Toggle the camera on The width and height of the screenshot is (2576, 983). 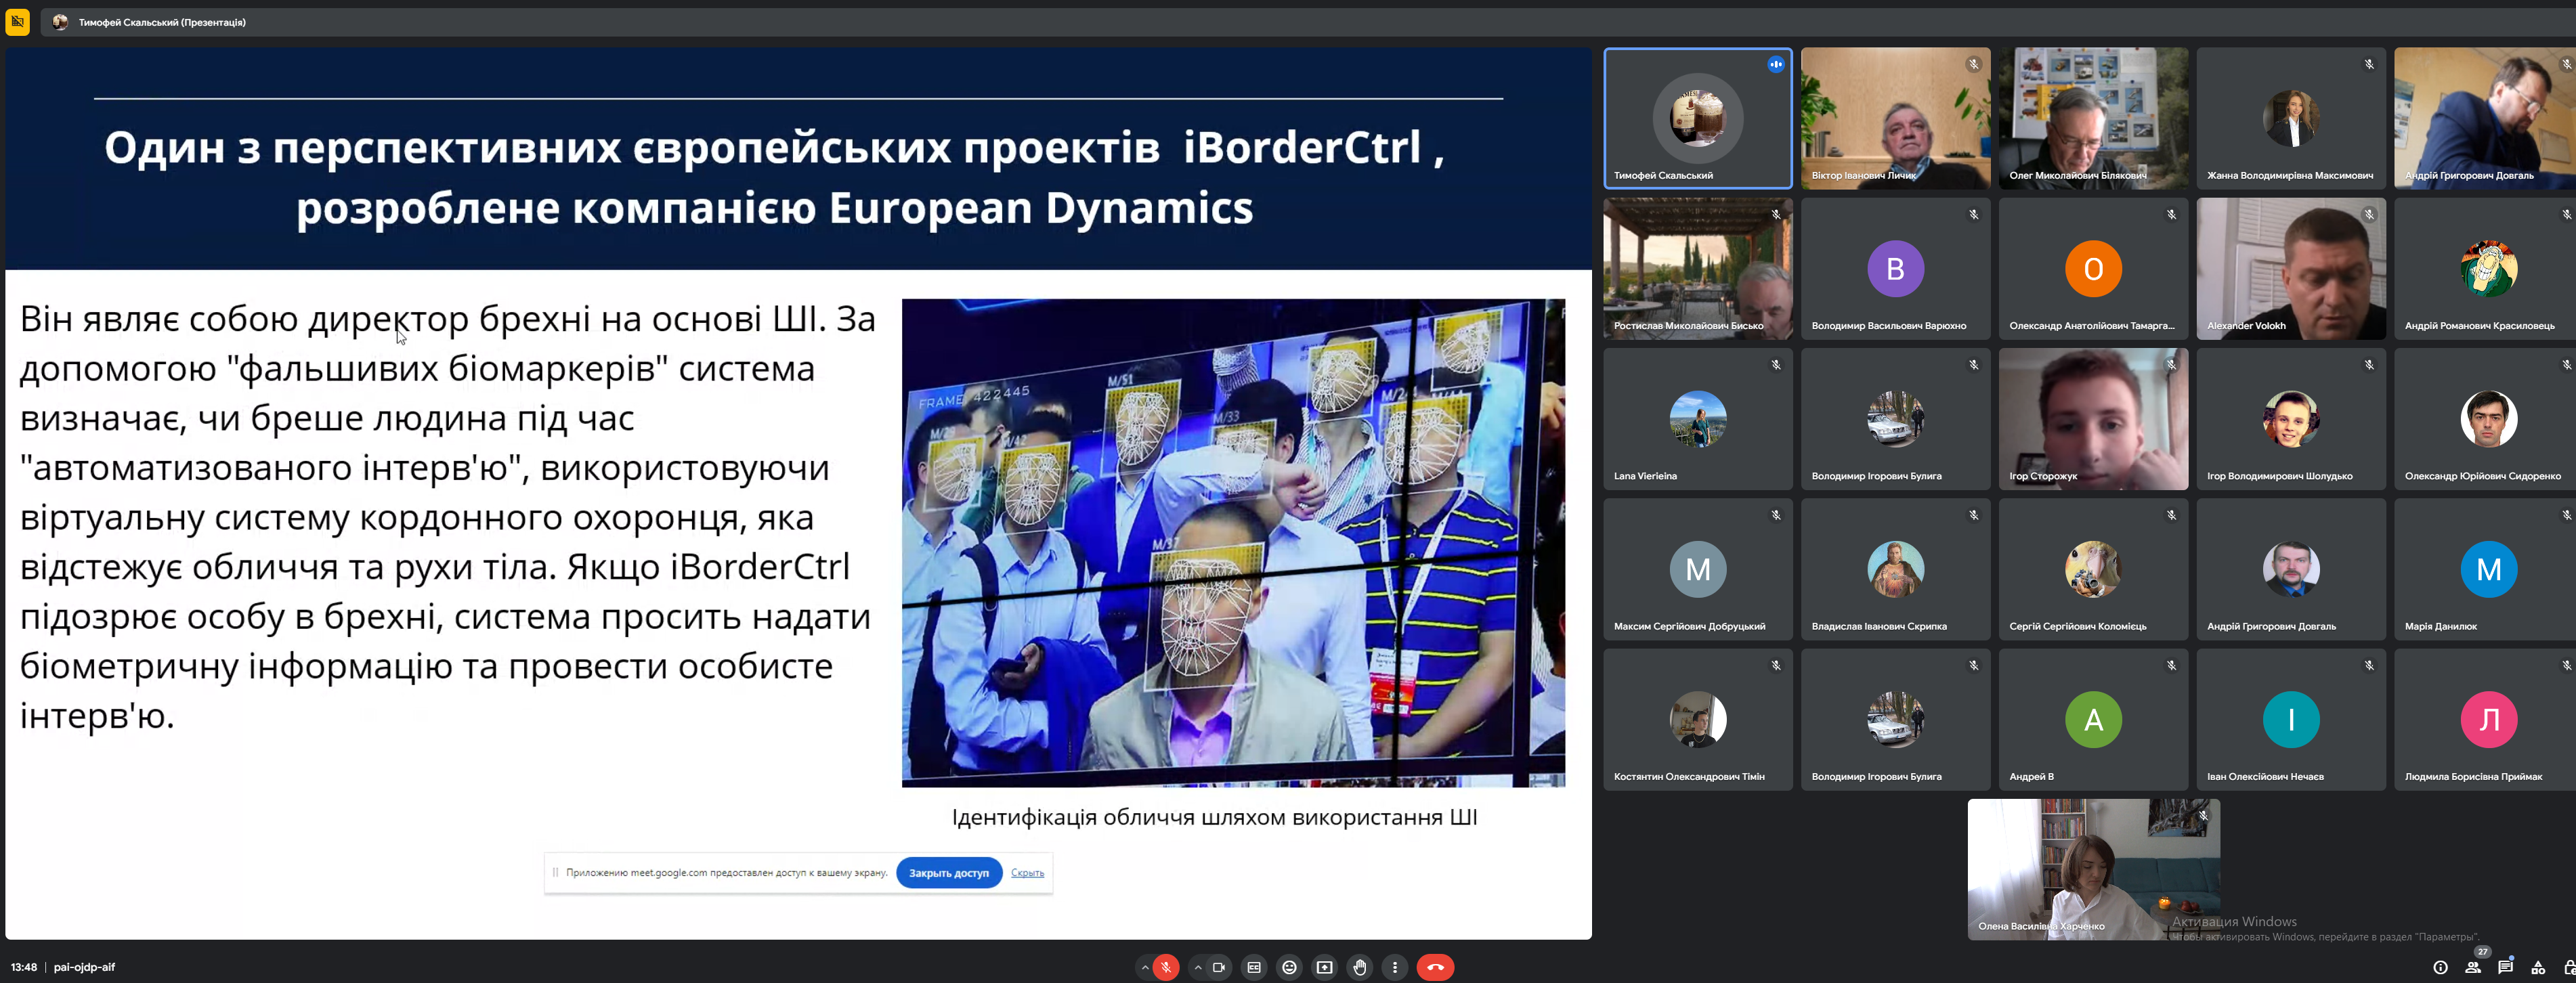(1218, 967)
